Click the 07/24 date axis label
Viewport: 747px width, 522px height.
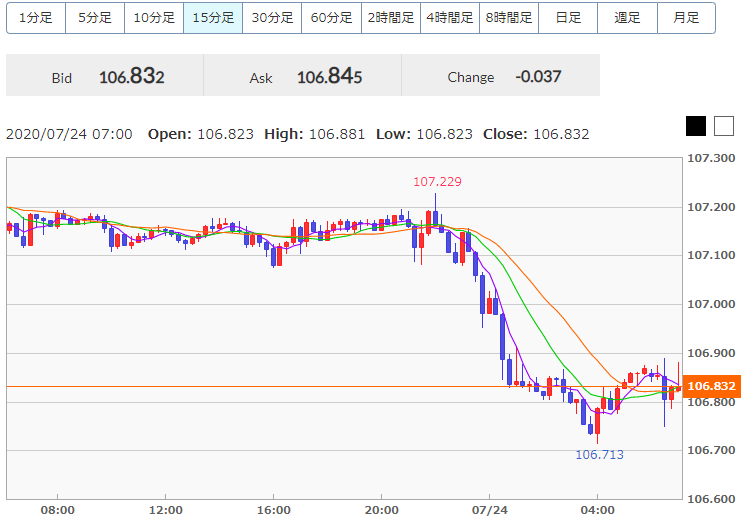click(490, 511)
